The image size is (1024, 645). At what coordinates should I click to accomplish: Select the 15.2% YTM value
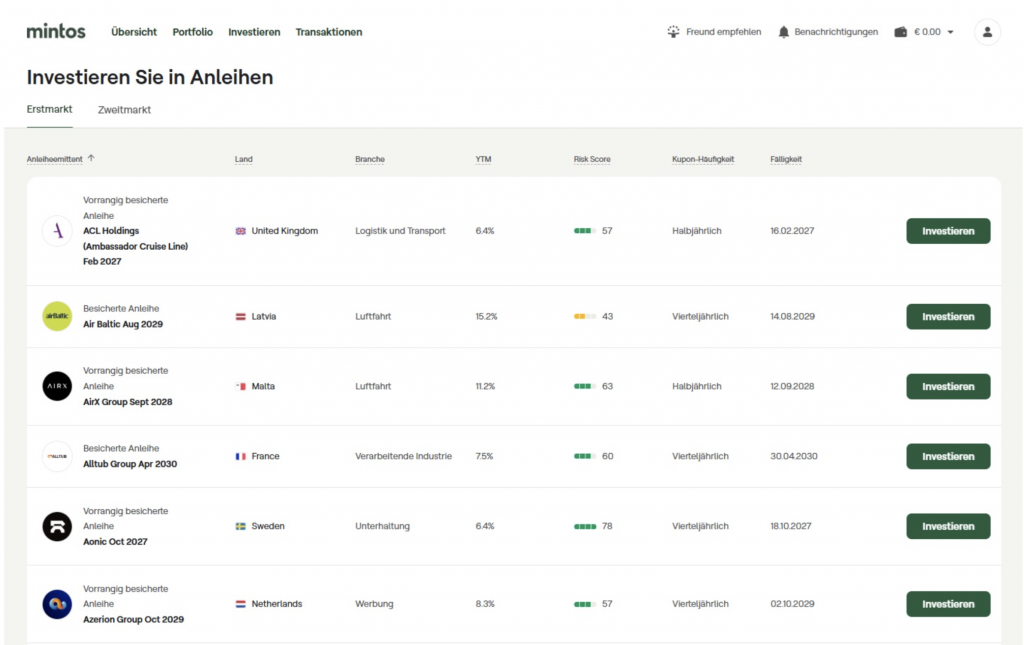pyautogui.click(x=486, y=316)
